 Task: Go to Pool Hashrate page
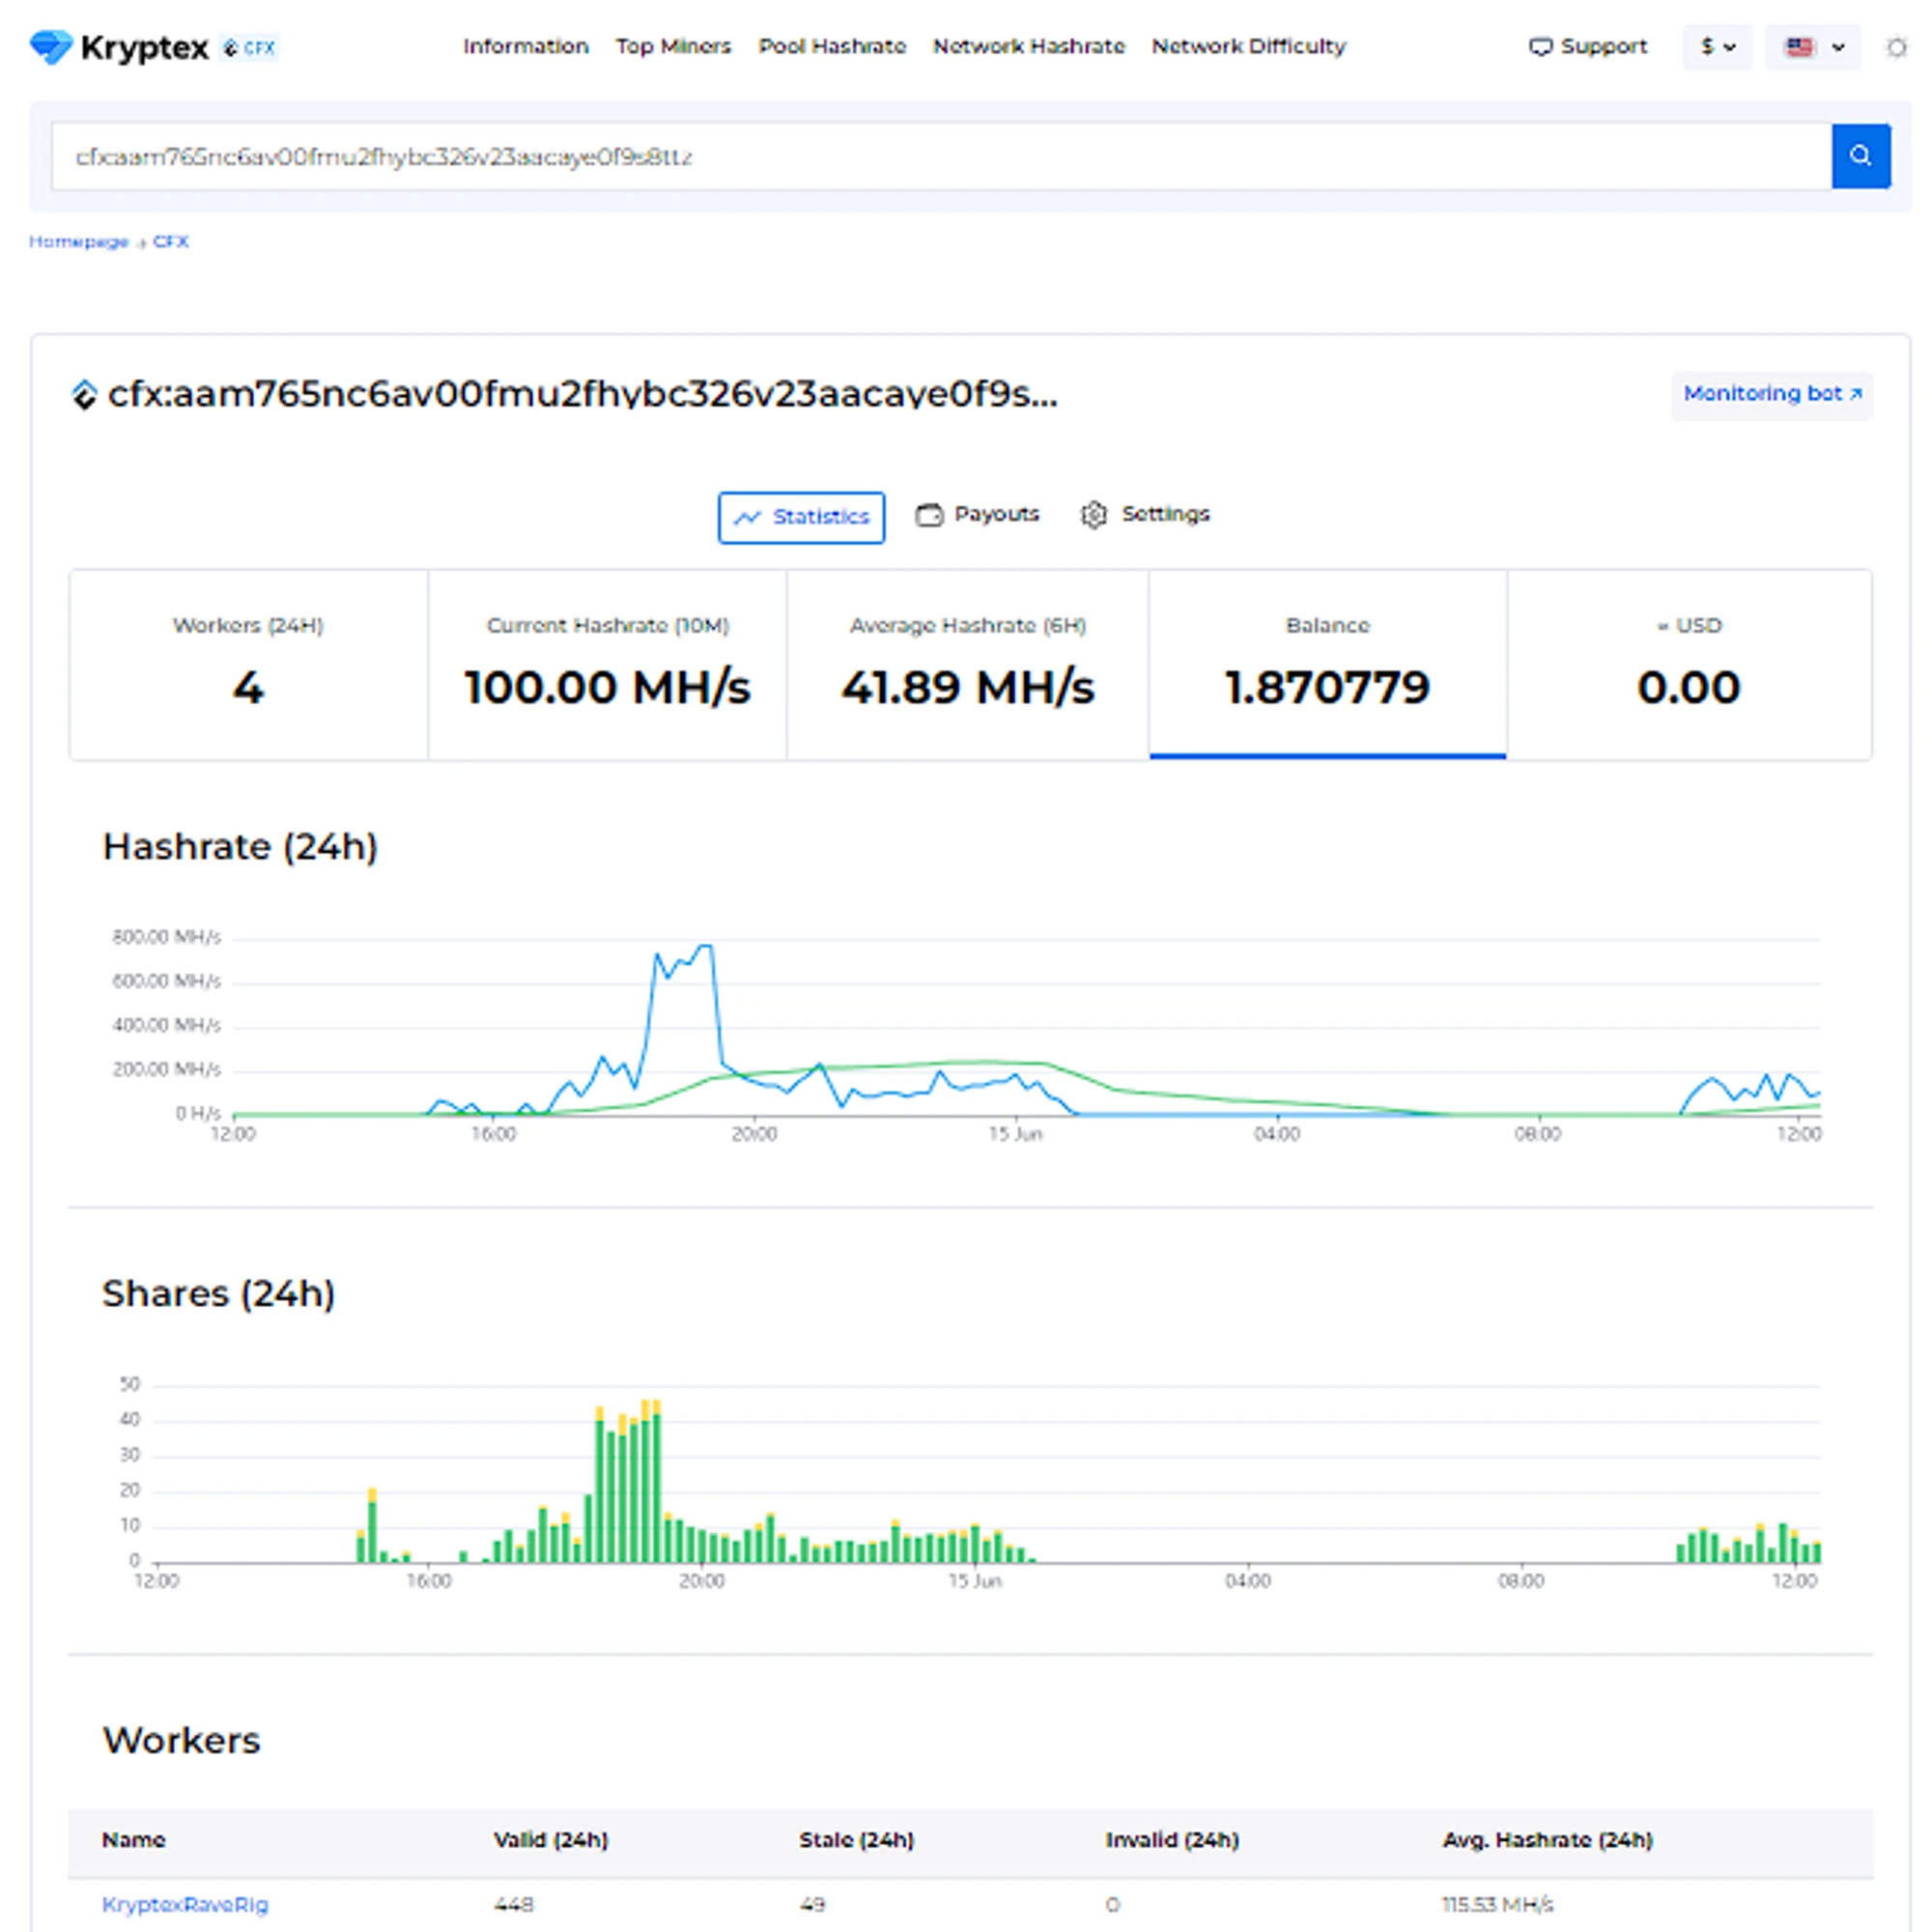coord(831,47)
